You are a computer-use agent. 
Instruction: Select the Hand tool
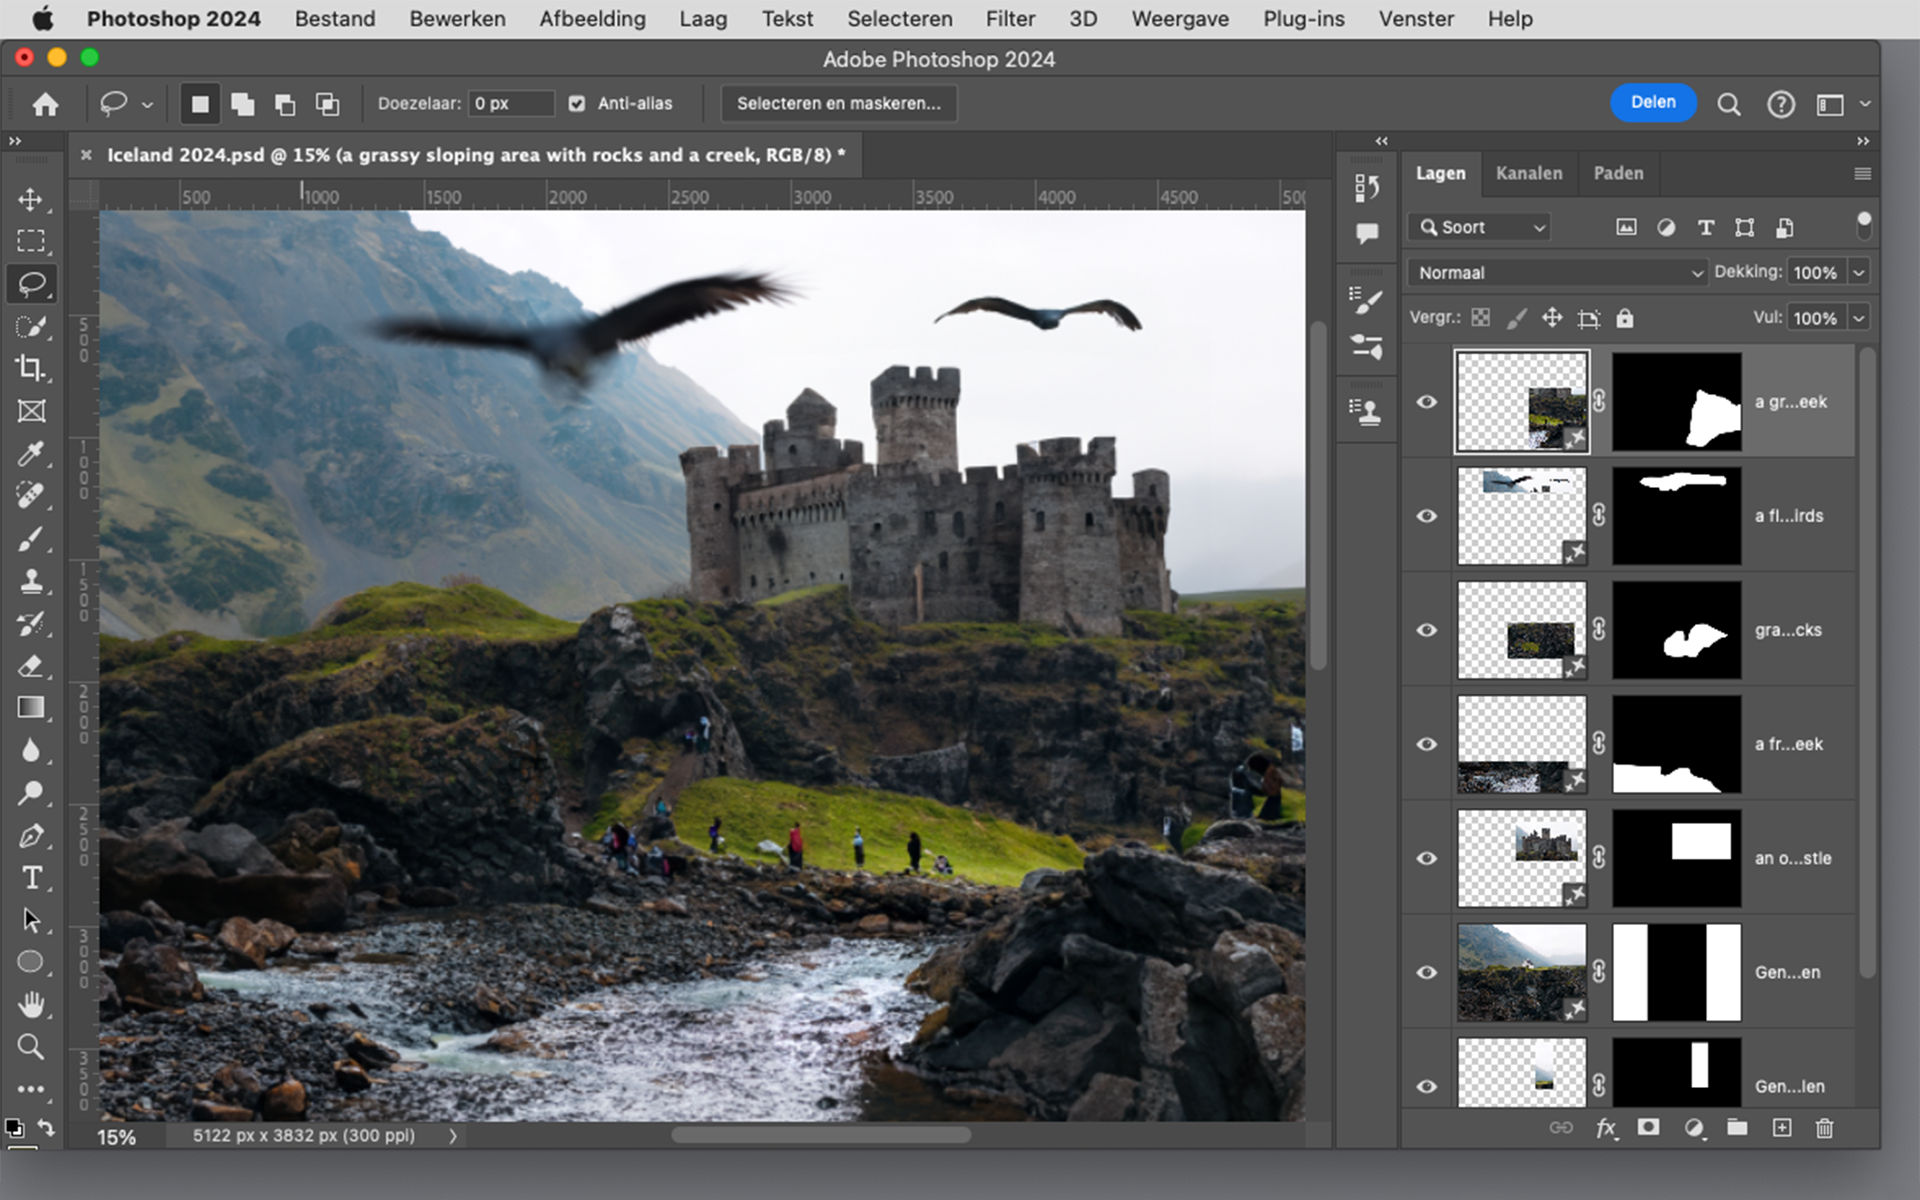click(x=31, y=1003)
